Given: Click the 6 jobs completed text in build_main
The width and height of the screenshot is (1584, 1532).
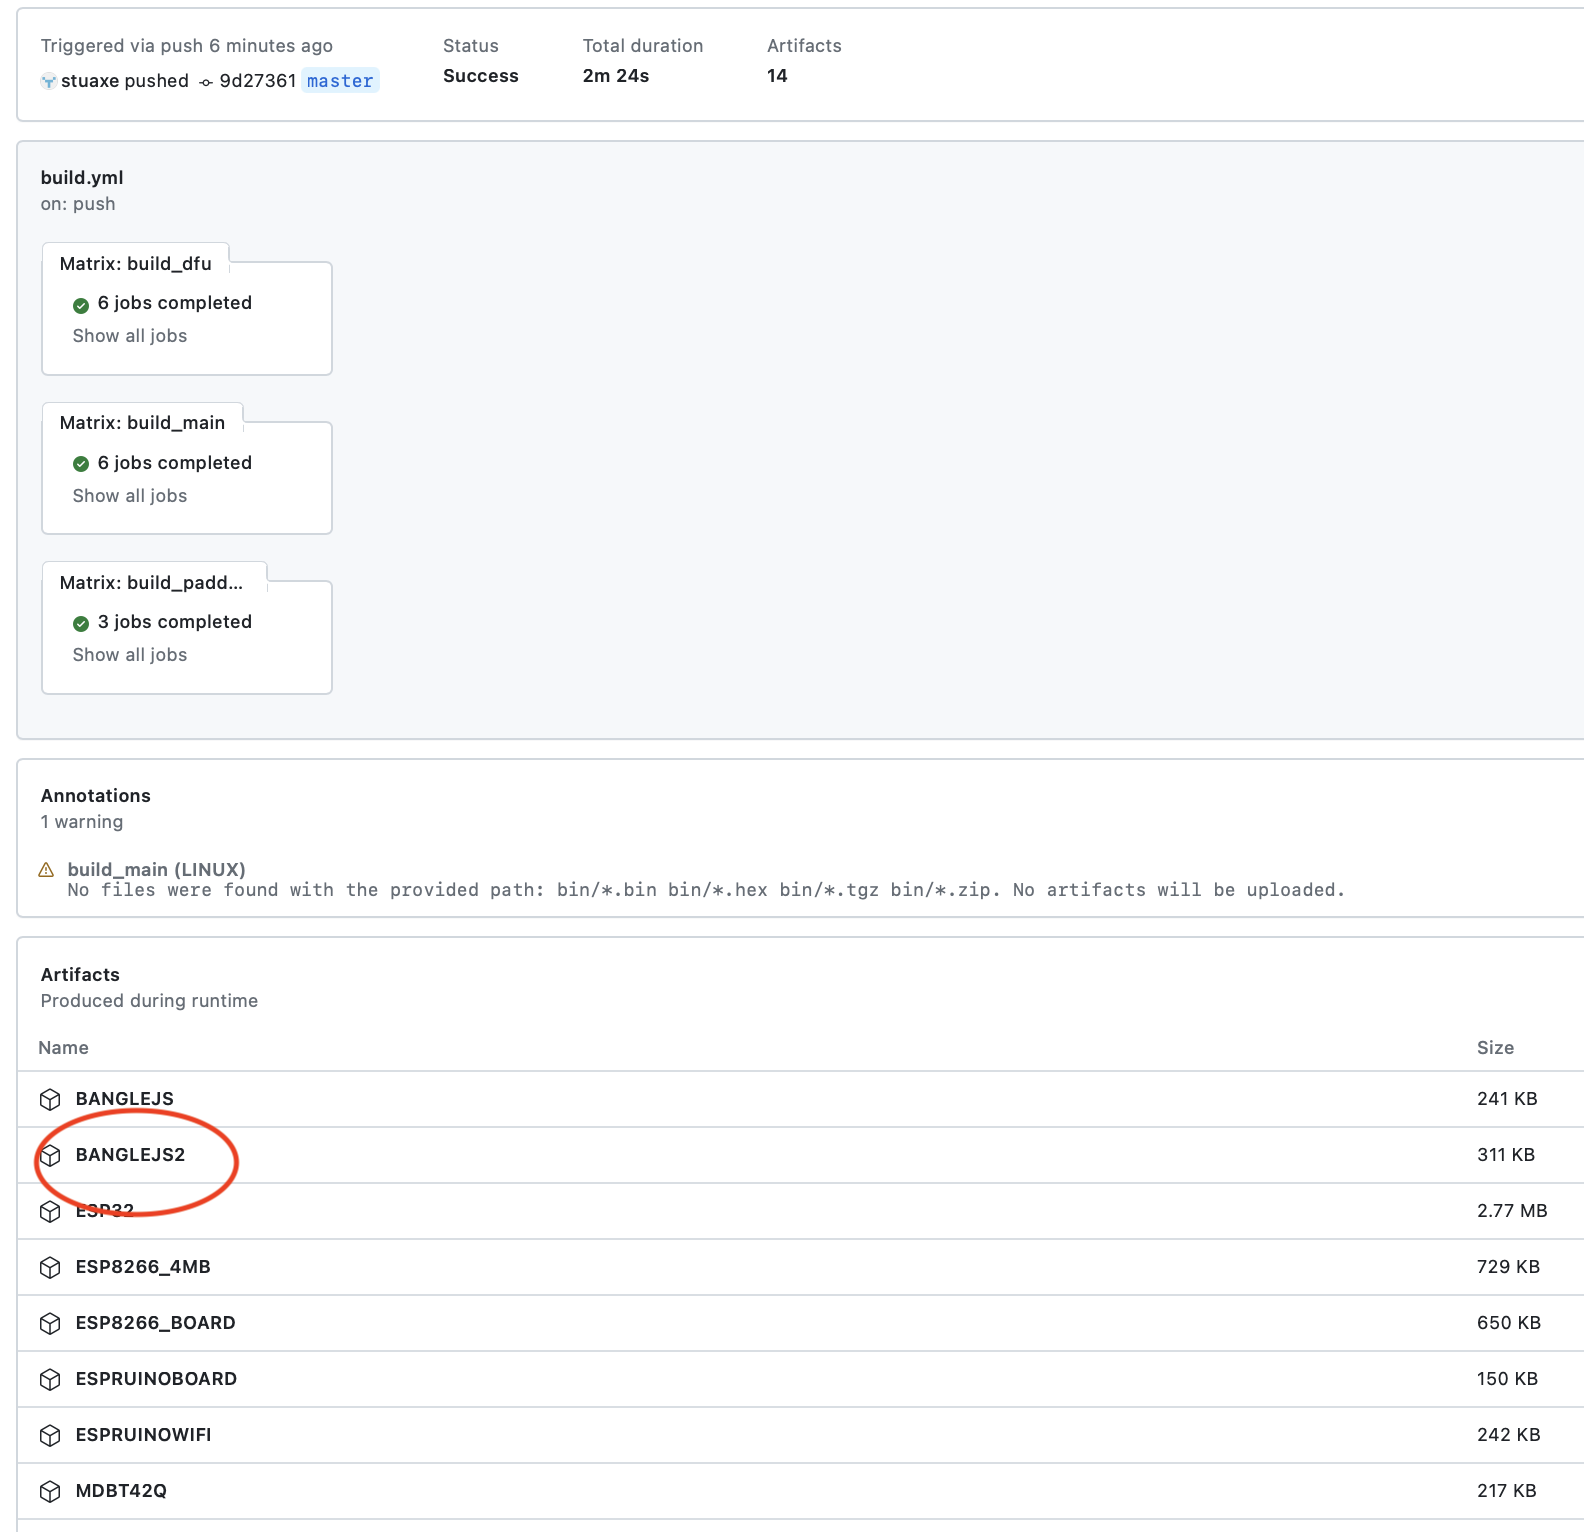Looking at the screenshot, I should 175,463.
